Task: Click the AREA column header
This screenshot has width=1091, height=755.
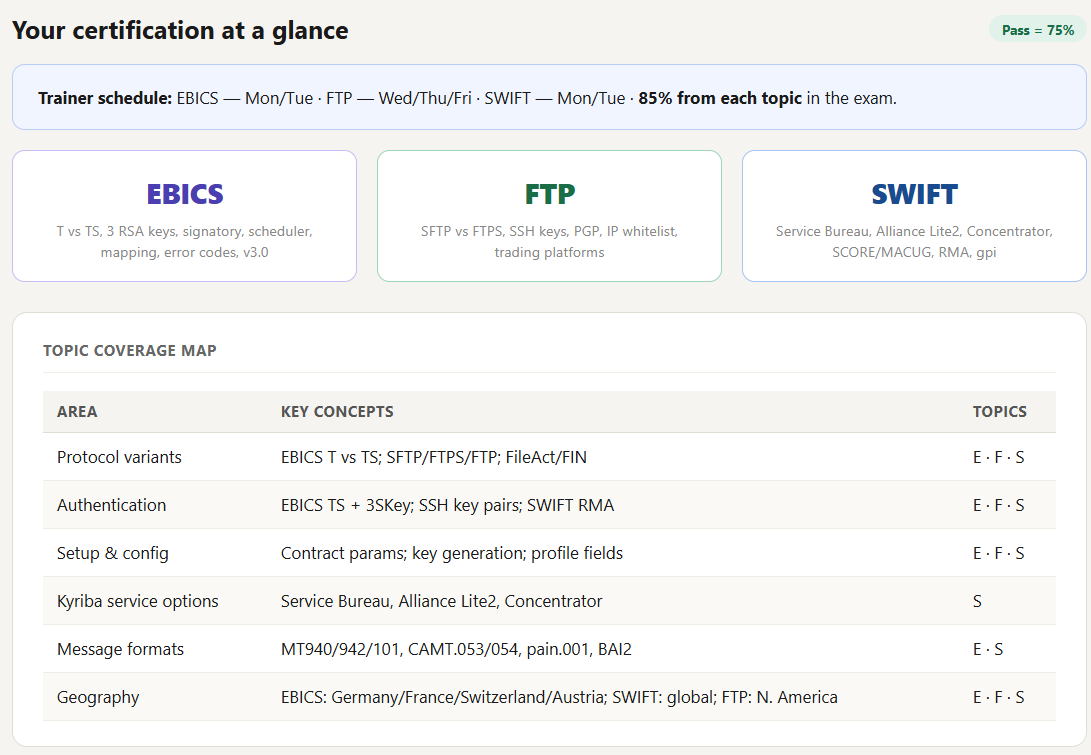Action: tap(77, 412)
